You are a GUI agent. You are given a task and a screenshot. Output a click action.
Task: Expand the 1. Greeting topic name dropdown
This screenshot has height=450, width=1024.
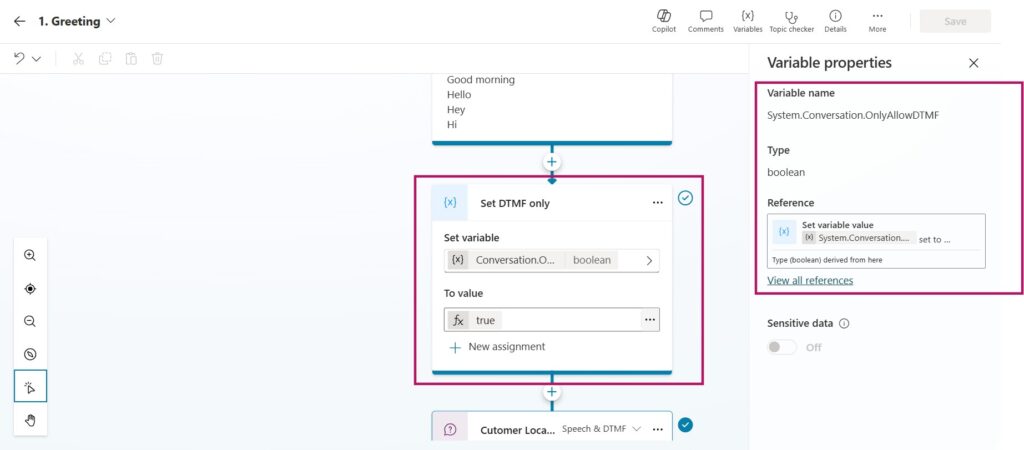[110, 21]
